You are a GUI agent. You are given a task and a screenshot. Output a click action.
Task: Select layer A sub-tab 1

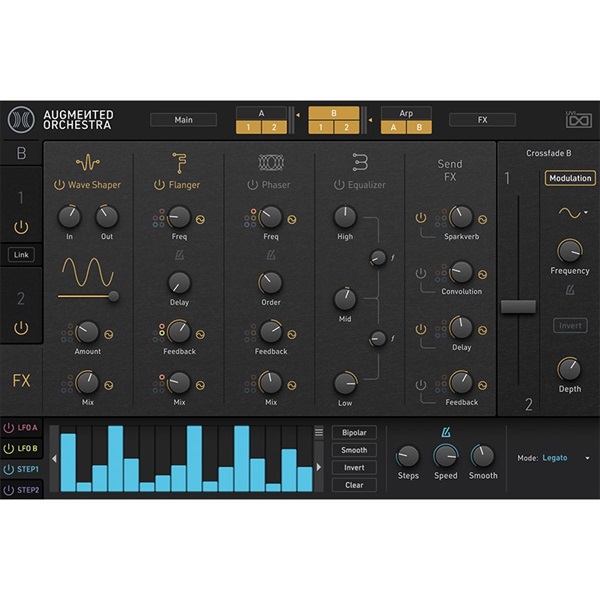(248, 127)
